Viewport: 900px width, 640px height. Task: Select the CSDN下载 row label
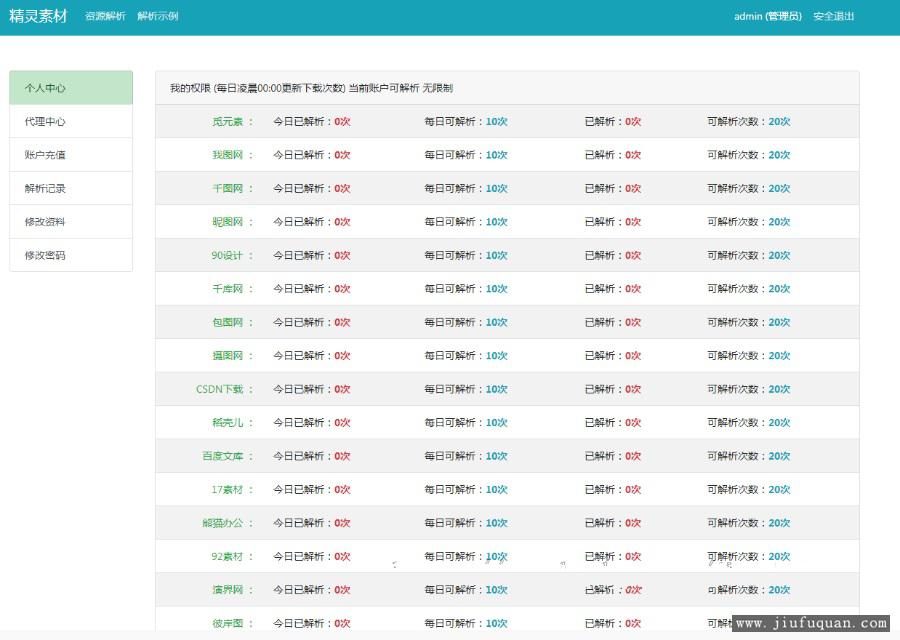coord(220,389)
